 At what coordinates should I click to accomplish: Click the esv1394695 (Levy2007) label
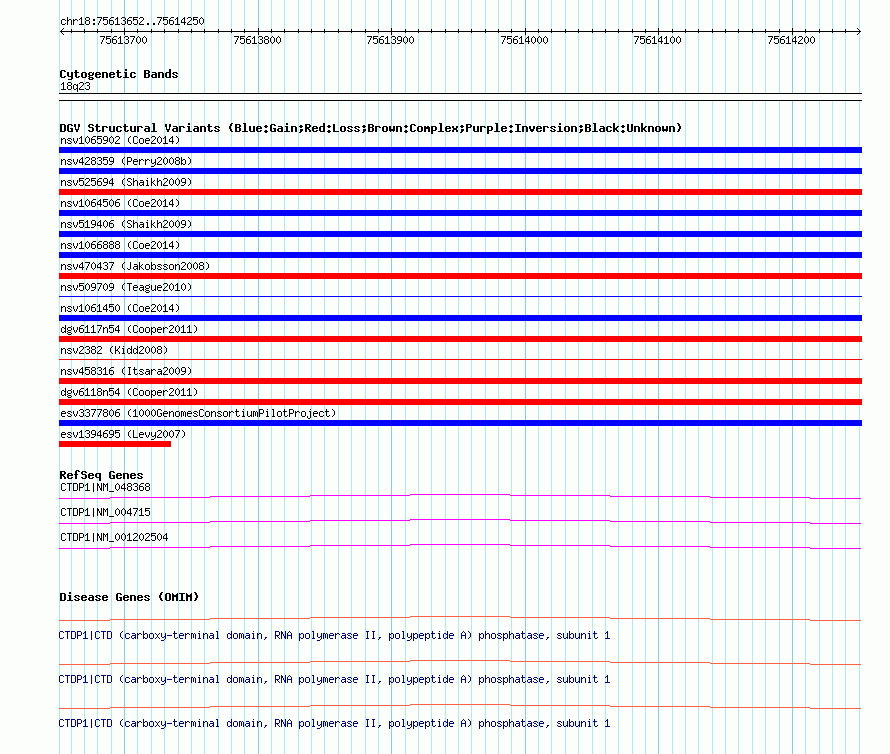pos(123,434)
